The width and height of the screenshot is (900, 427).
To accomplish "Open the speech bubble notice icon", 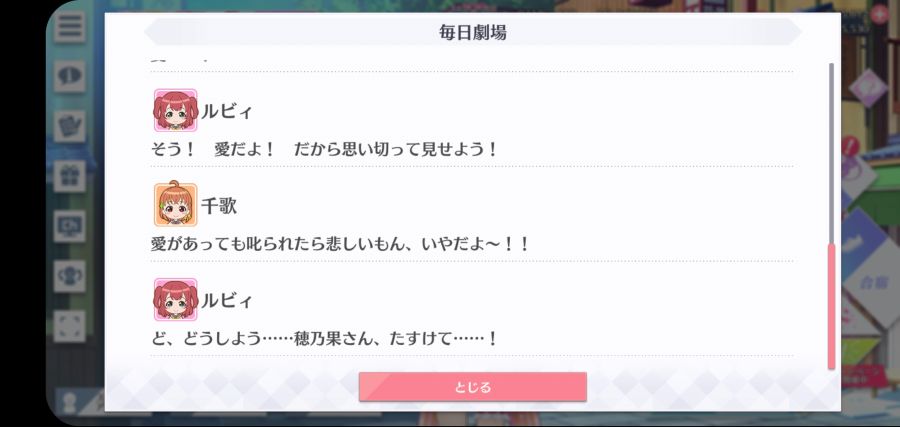I will pos(69,76).
